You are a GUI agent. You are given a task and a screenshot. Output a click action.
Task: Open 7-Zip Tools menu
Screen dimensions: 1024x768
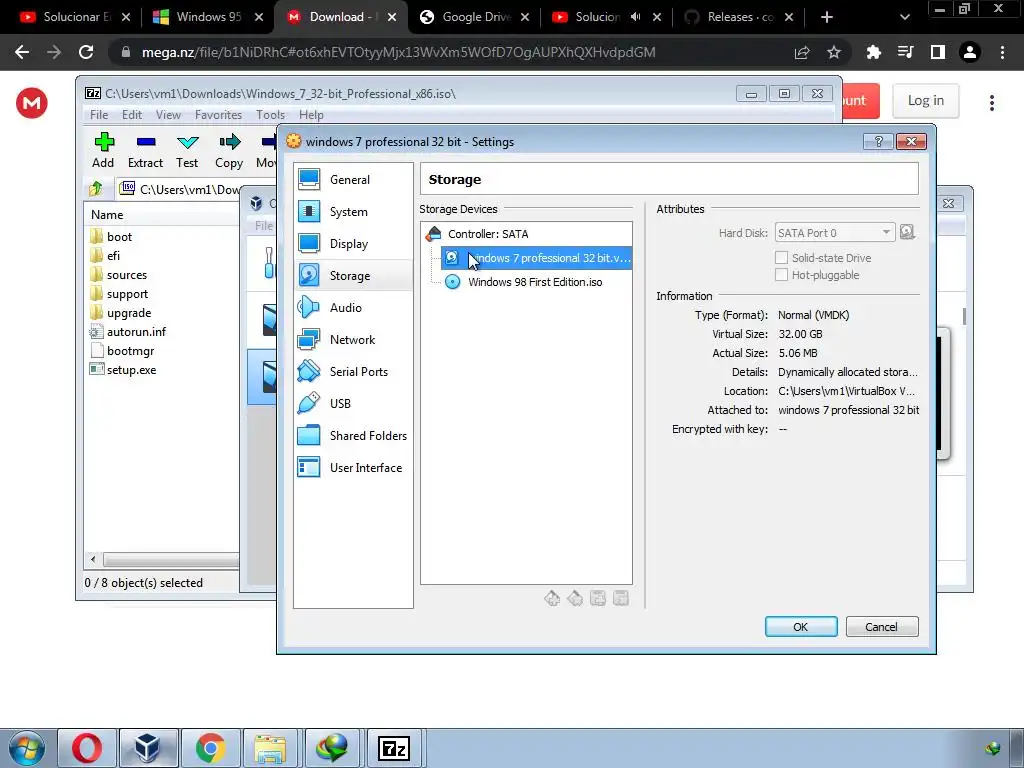click(x=270, y=115)
